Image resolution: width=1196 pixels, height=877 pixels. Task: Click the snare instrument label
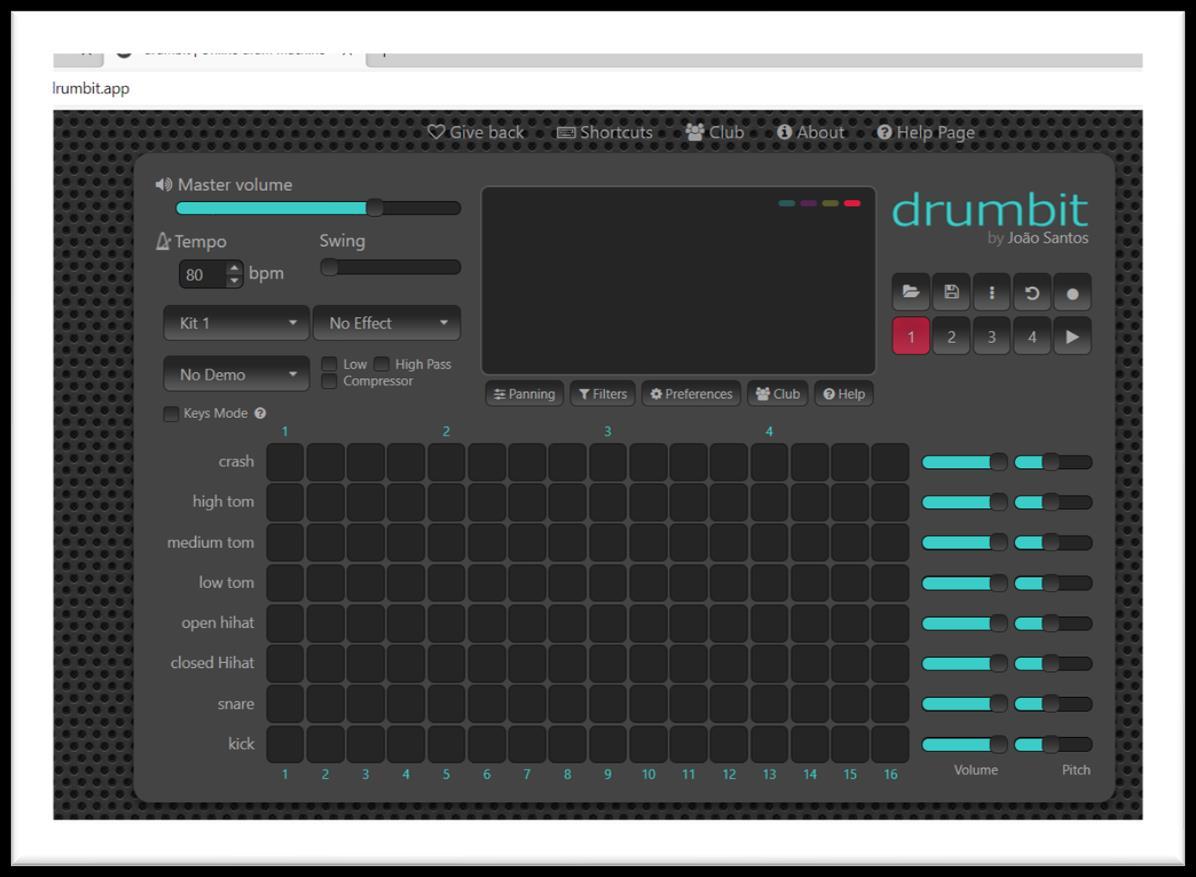[x=236, y=704]
